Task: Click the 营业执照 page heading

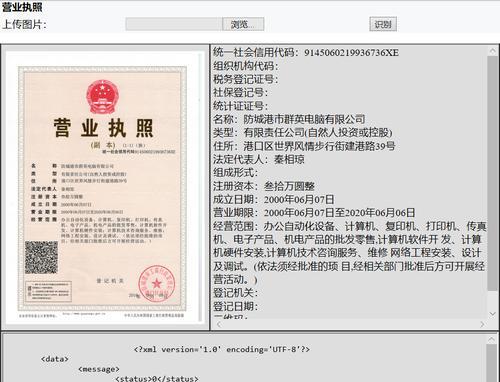Action: 22,7
